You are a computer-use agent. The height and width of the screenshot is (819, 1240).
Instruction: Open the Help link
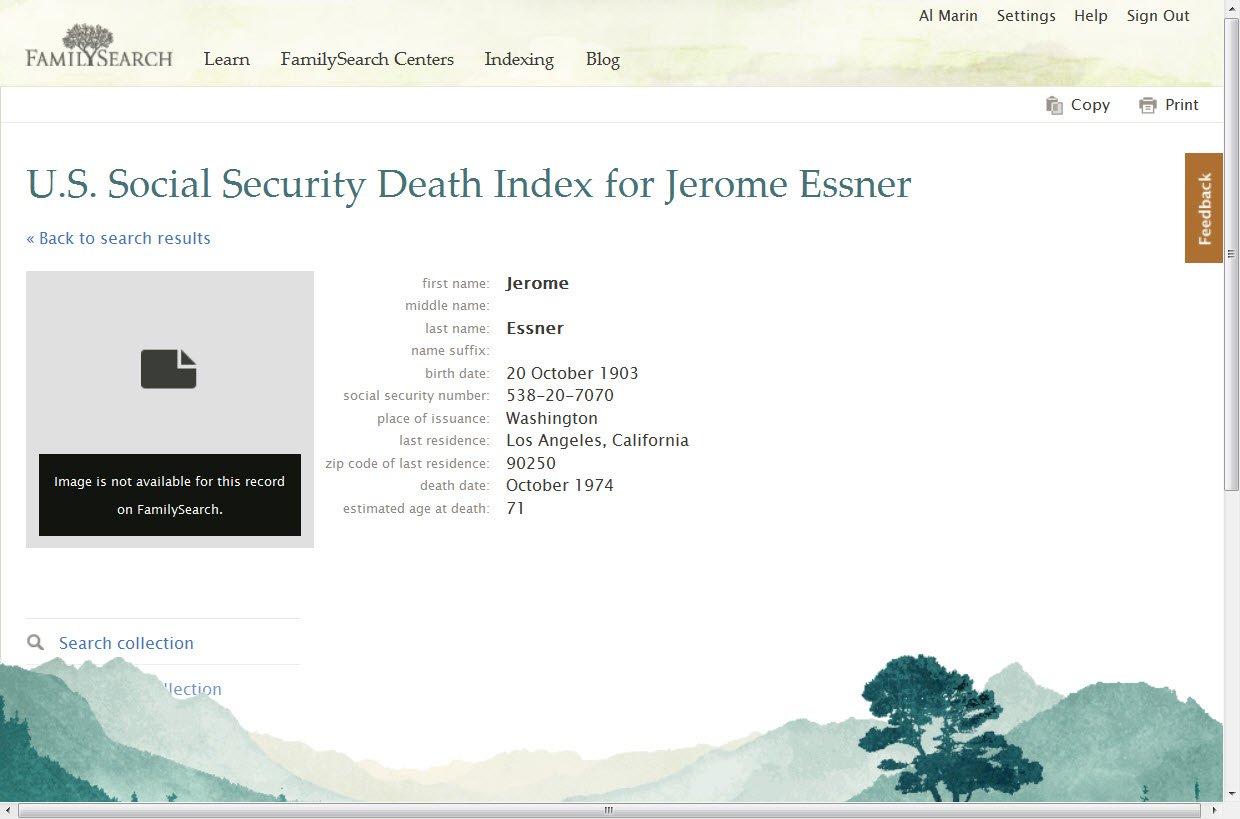pyautogui.click(x=1091, y=16)
